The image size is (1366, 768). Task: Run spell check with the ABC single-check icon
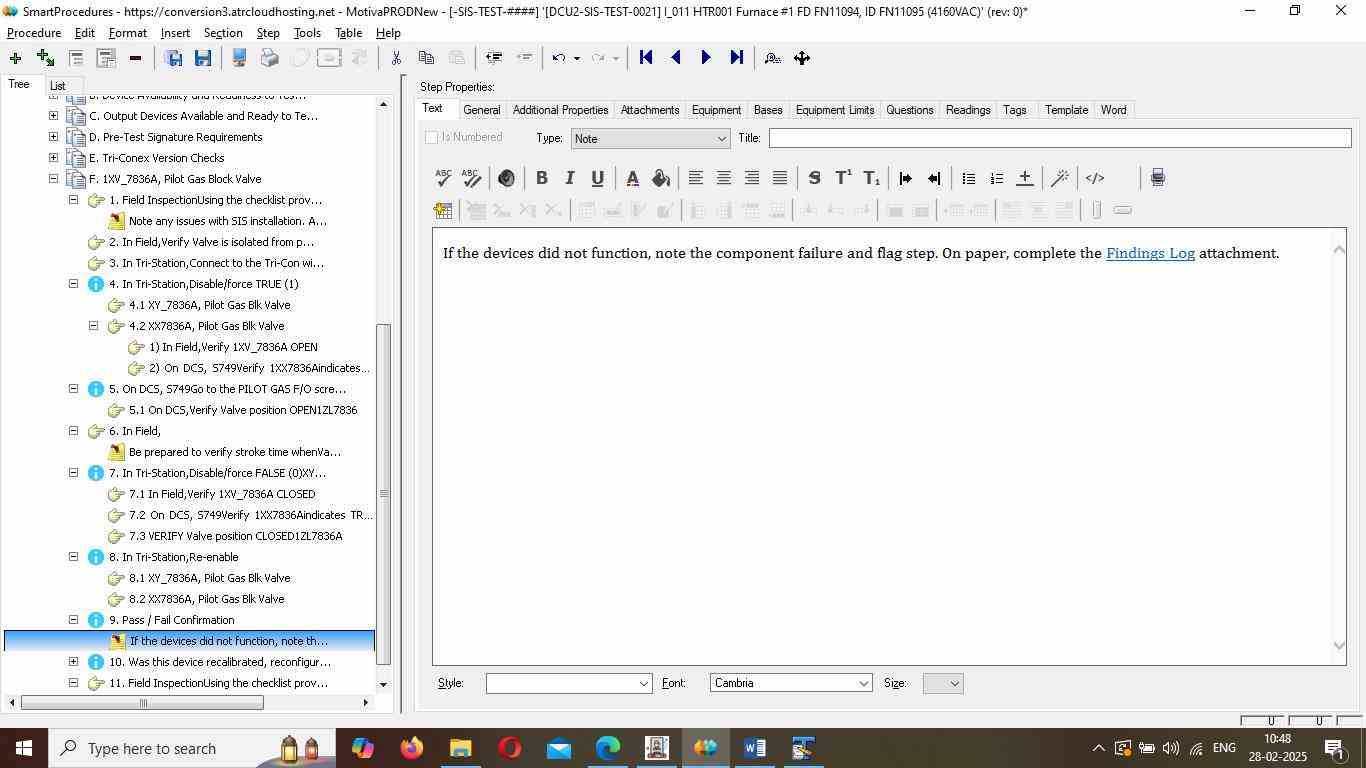[443, 178]
